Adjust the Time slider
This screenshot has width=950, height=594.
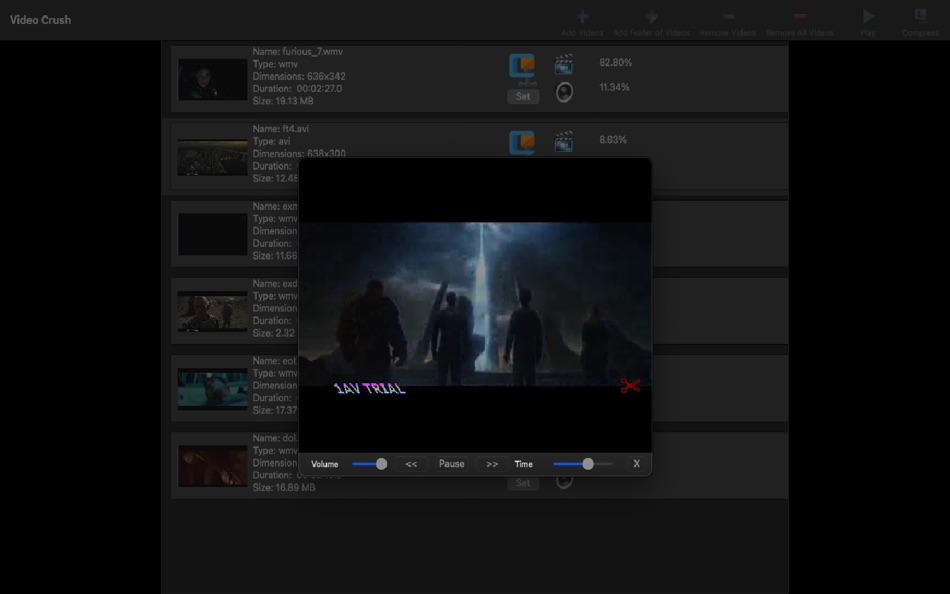(582, 464)
